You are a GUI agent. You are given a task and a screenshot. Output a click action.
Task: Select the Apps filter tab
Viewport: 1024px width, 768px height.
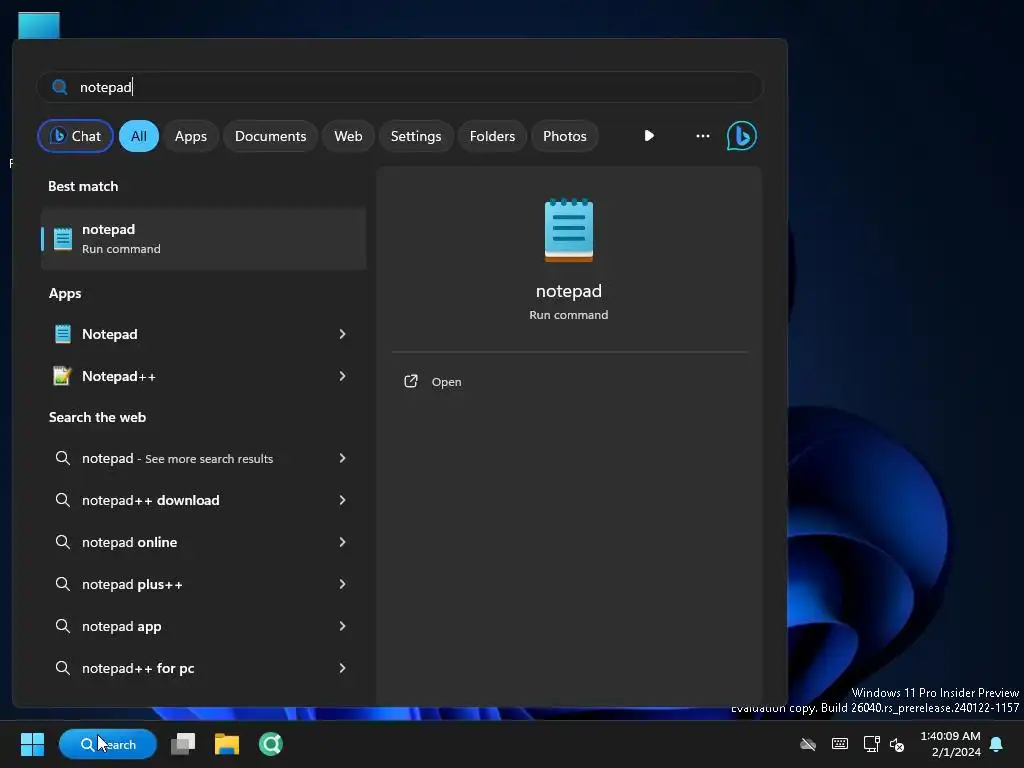[x=191, y=136]
